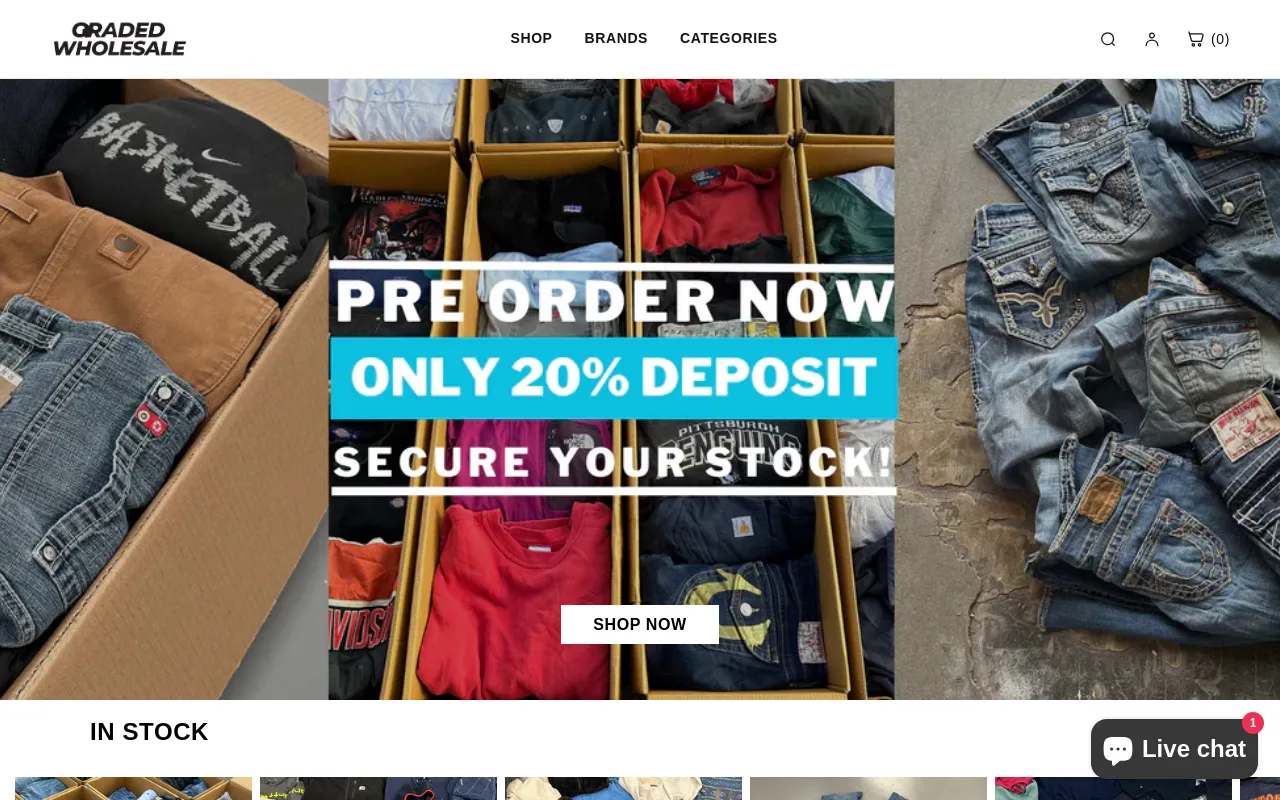The image size is (1280, 800).
Task: Click the red chat notification badge
Action: click(x=1253, y=723)
